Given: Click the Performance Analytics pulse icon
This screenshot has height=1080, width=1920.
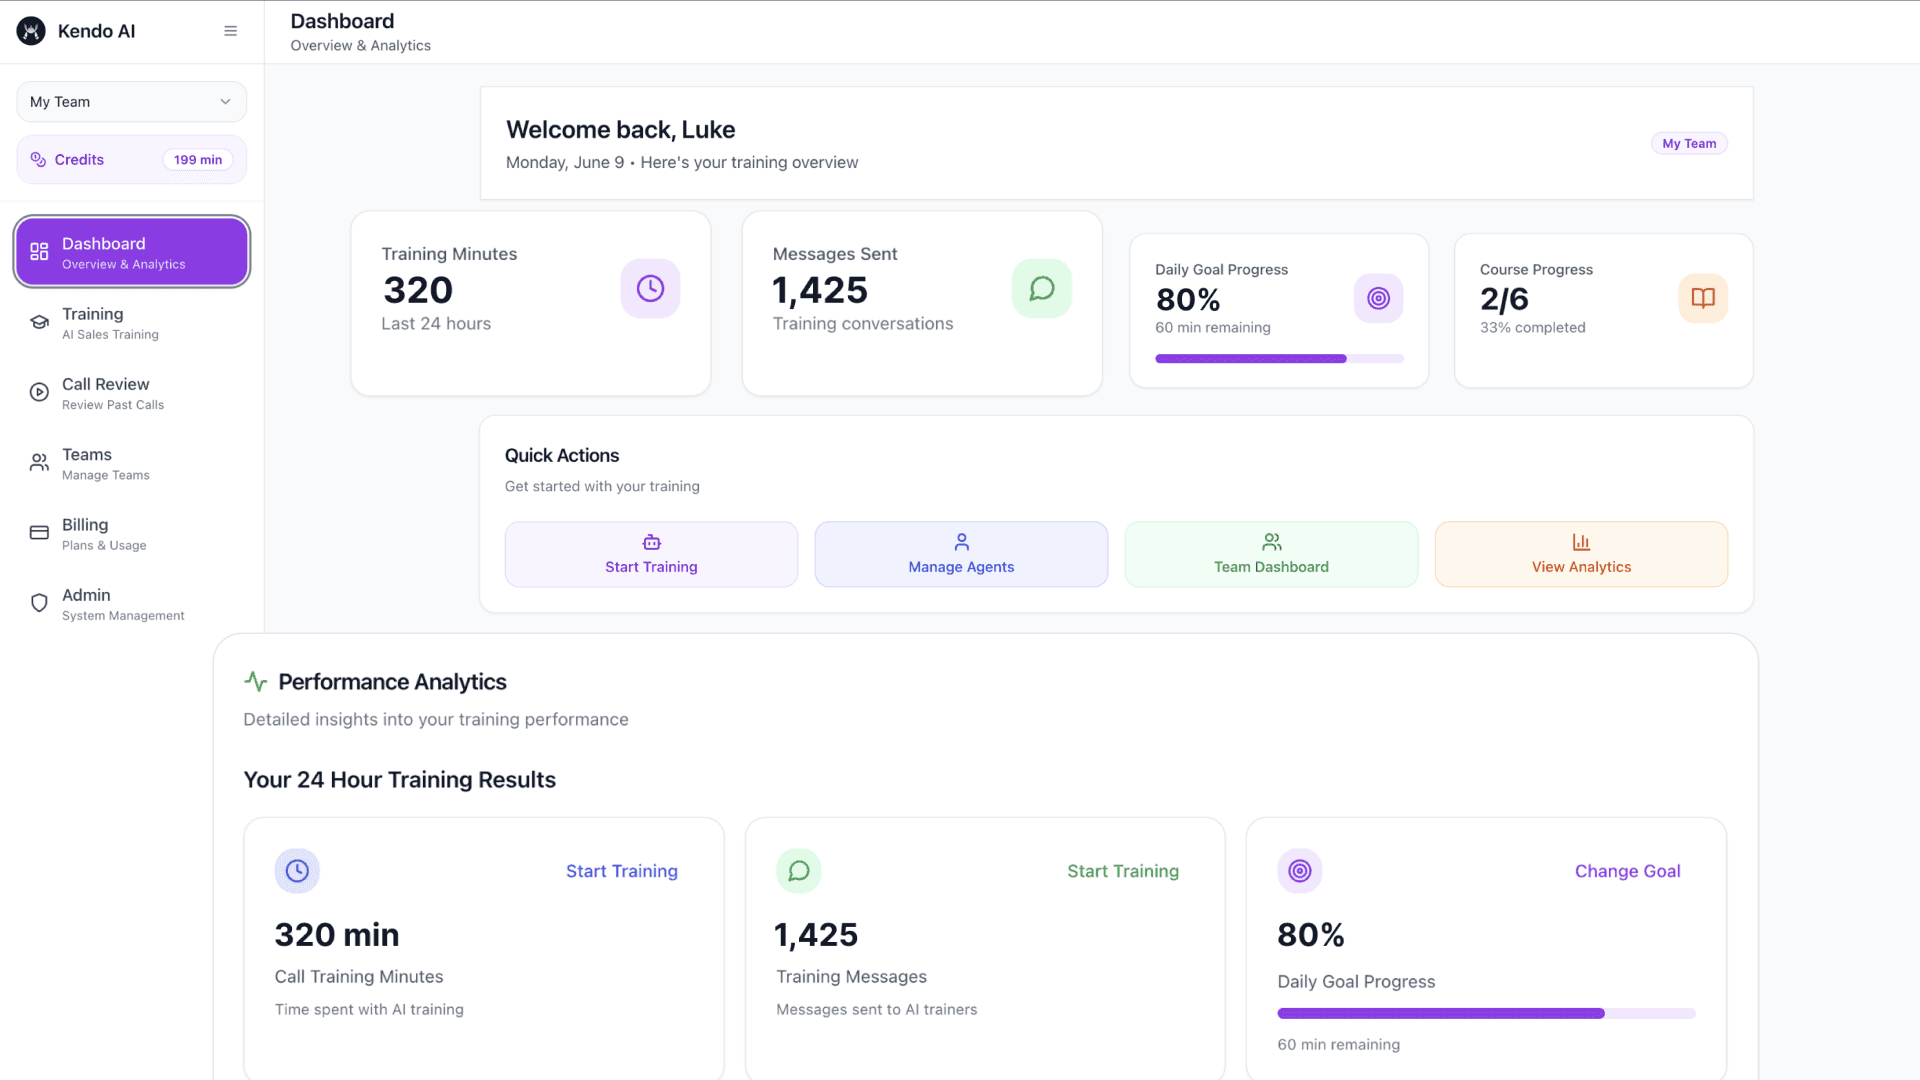Looking at the screenshot, I should (255, 682).
